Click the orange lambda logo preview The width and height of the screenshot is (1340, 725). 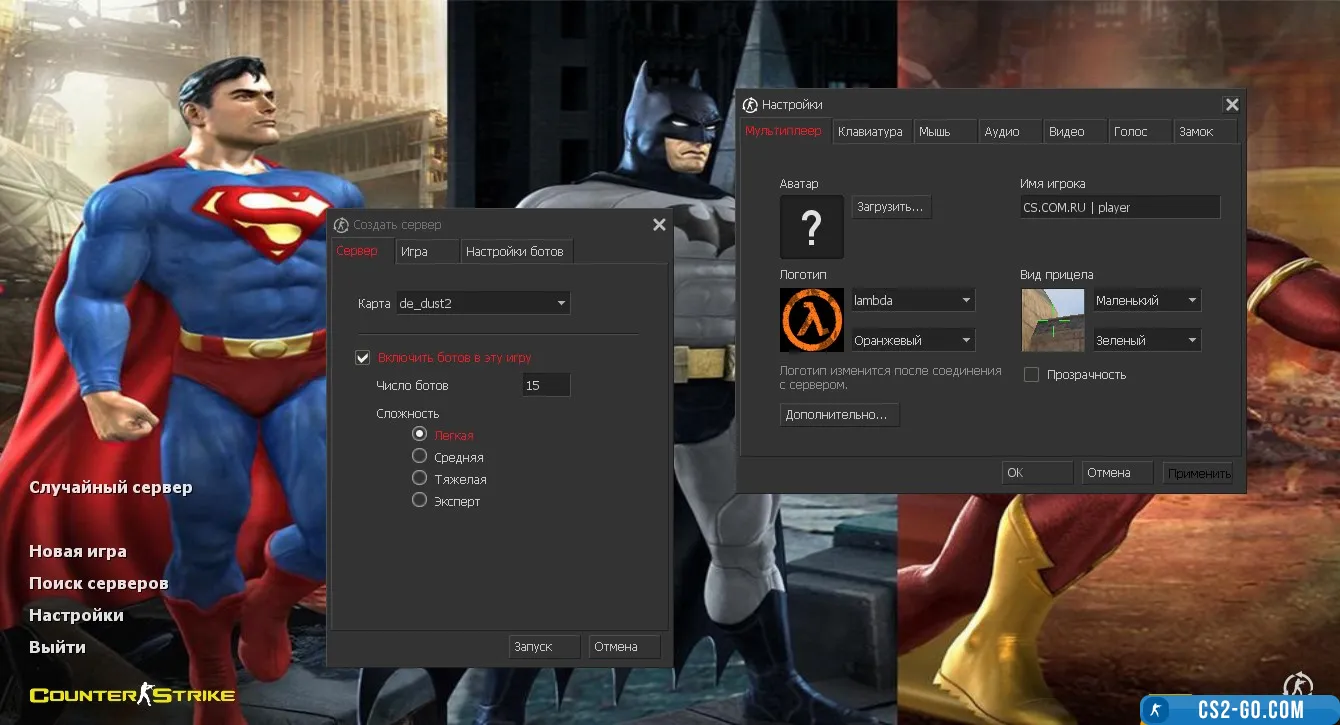pyautogui.click(x=811, y=320)
